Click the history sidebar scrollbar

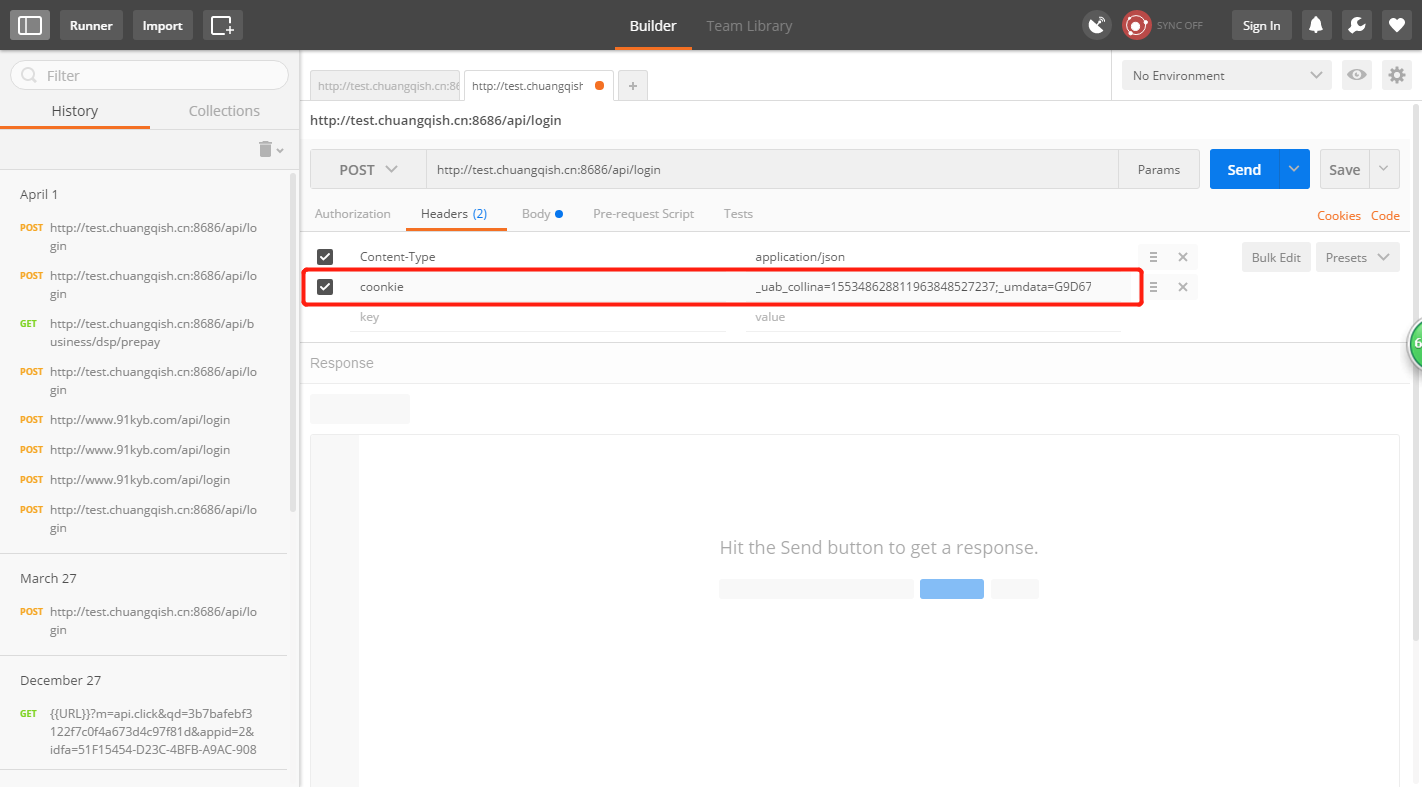point(293,340)
